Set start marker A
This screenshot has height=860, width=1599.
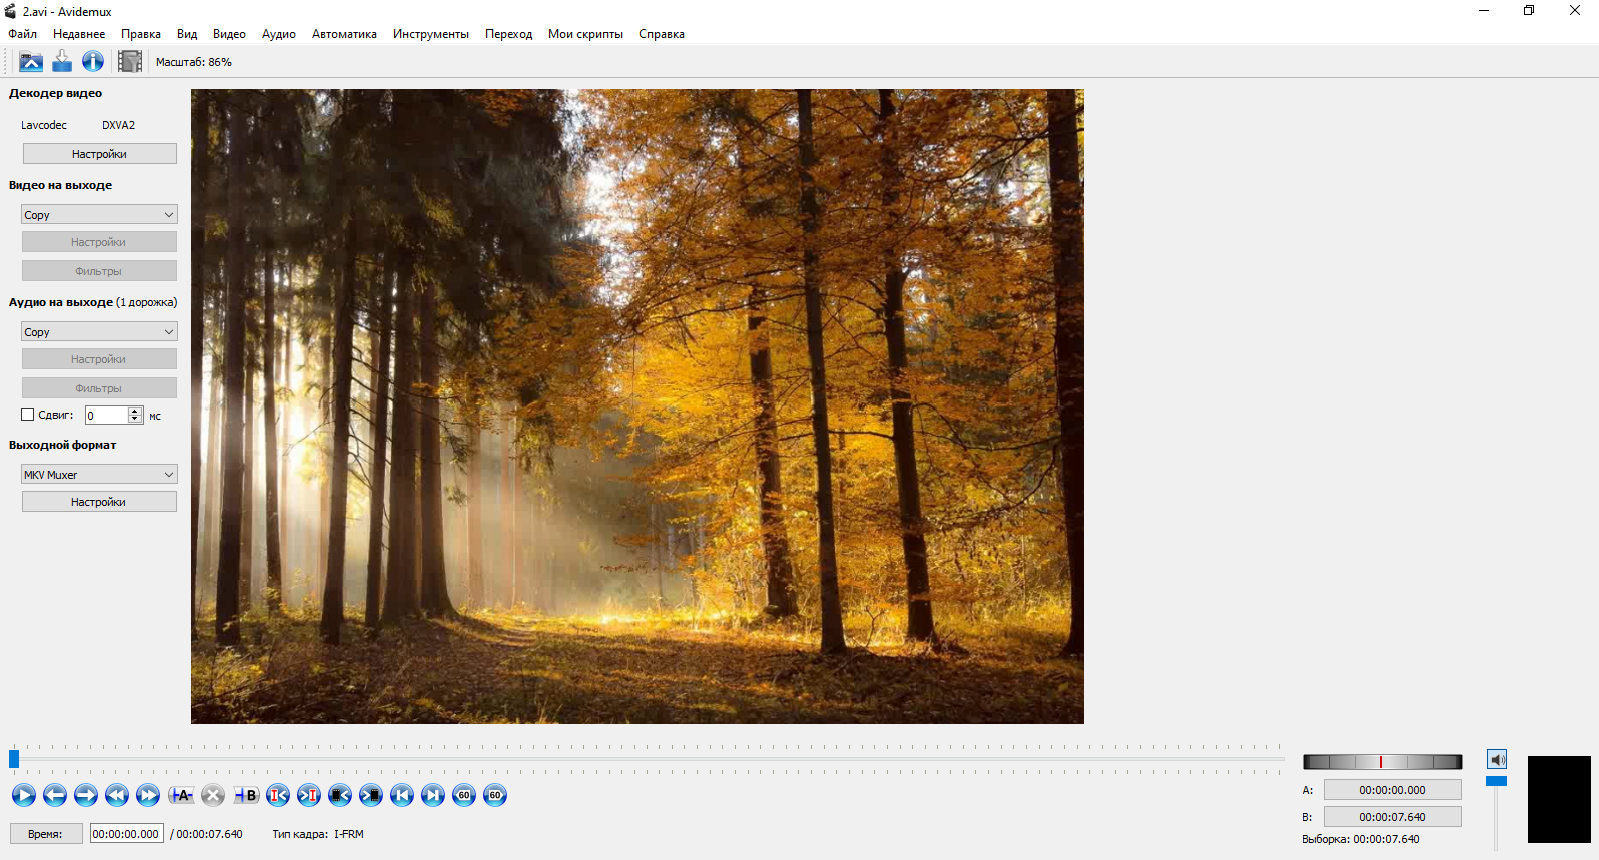click(181, 795)
